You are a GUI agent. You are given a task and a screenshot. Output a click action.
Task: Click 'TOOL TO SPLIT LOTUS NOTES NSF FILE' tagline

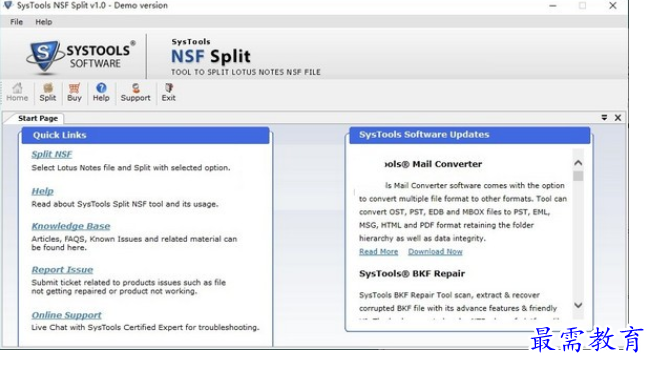[246, 72]
